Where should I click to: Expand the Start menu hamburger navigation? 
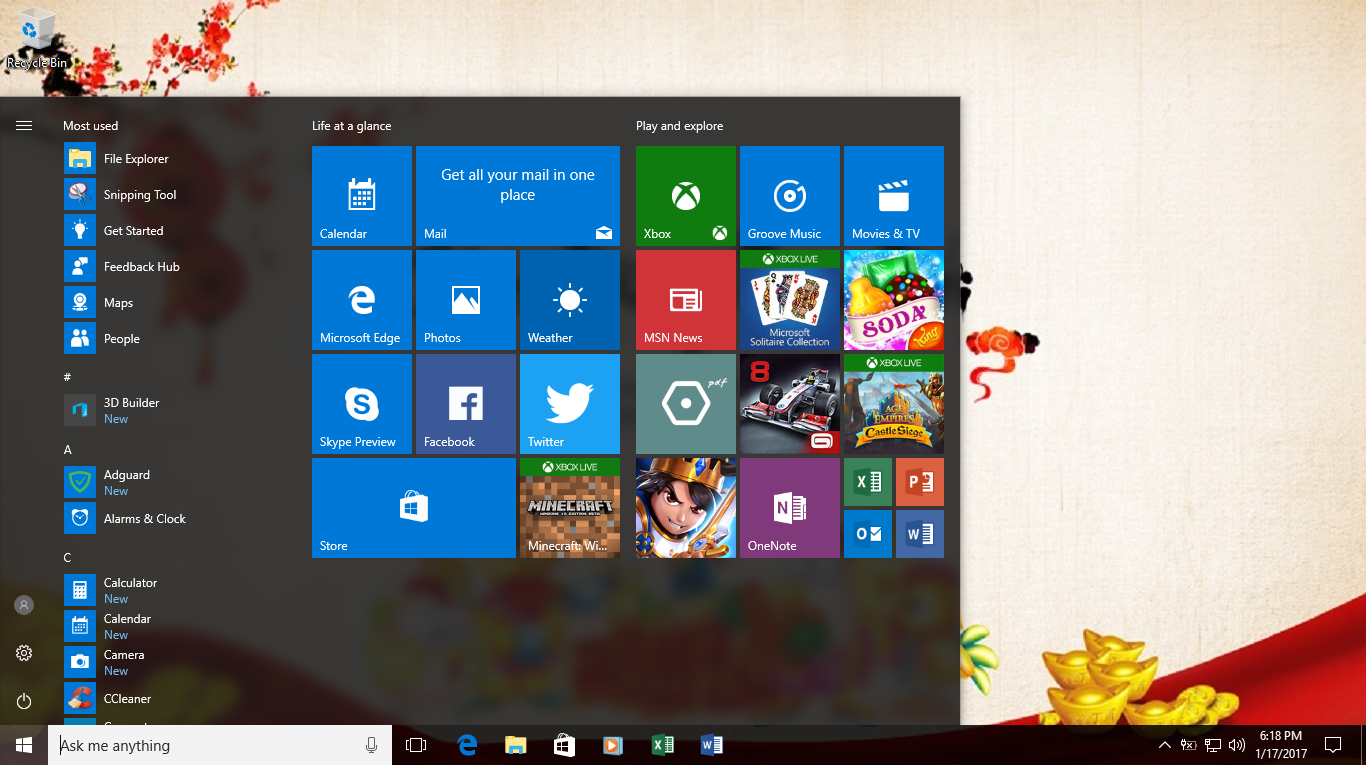pos(24,126)
